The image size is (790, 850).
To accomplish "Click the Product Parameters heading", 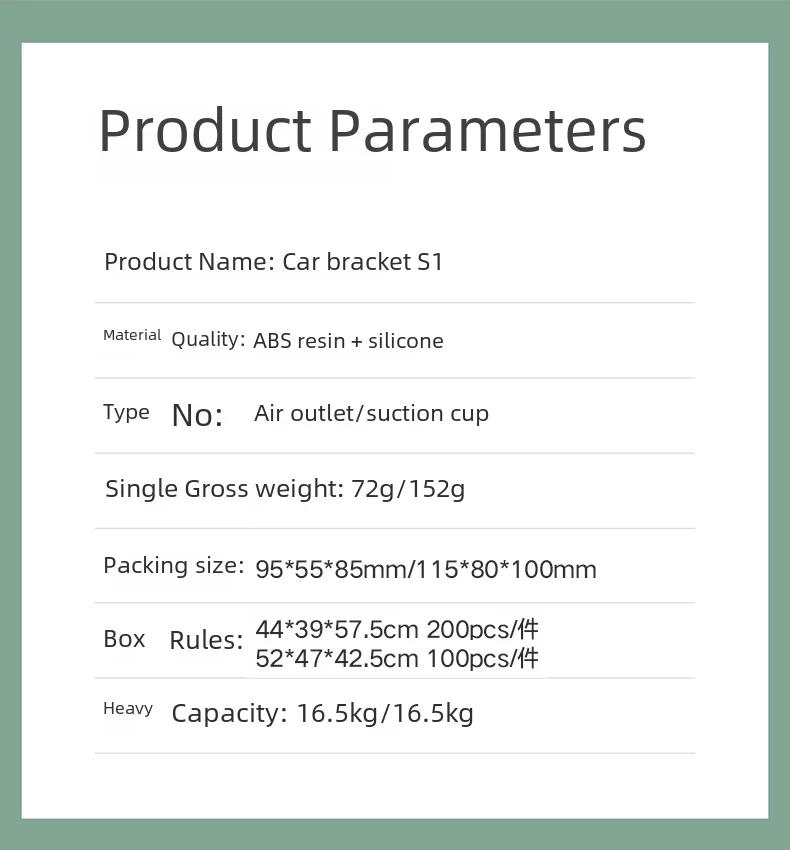I will (372, 132).
